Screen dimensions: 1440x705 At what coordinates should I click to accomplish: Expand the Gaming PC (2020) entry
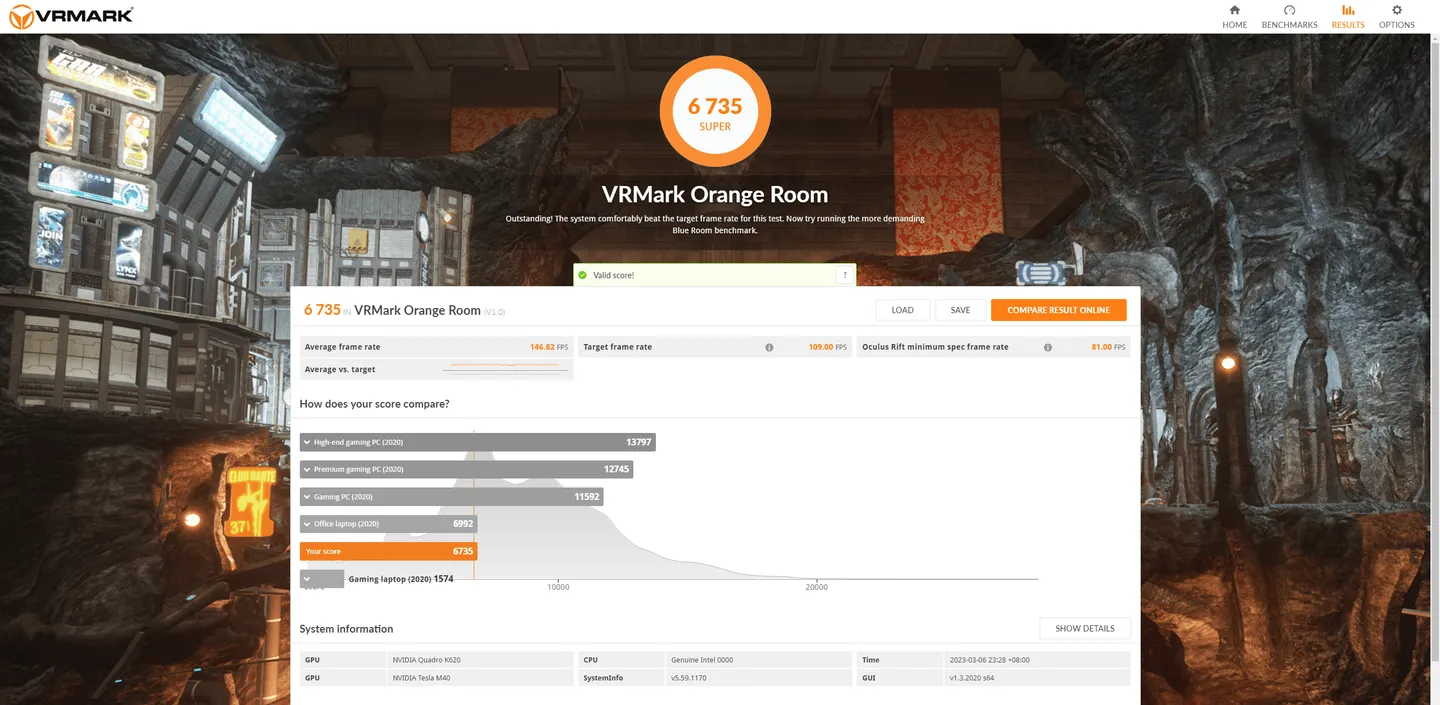pos(307,497)
